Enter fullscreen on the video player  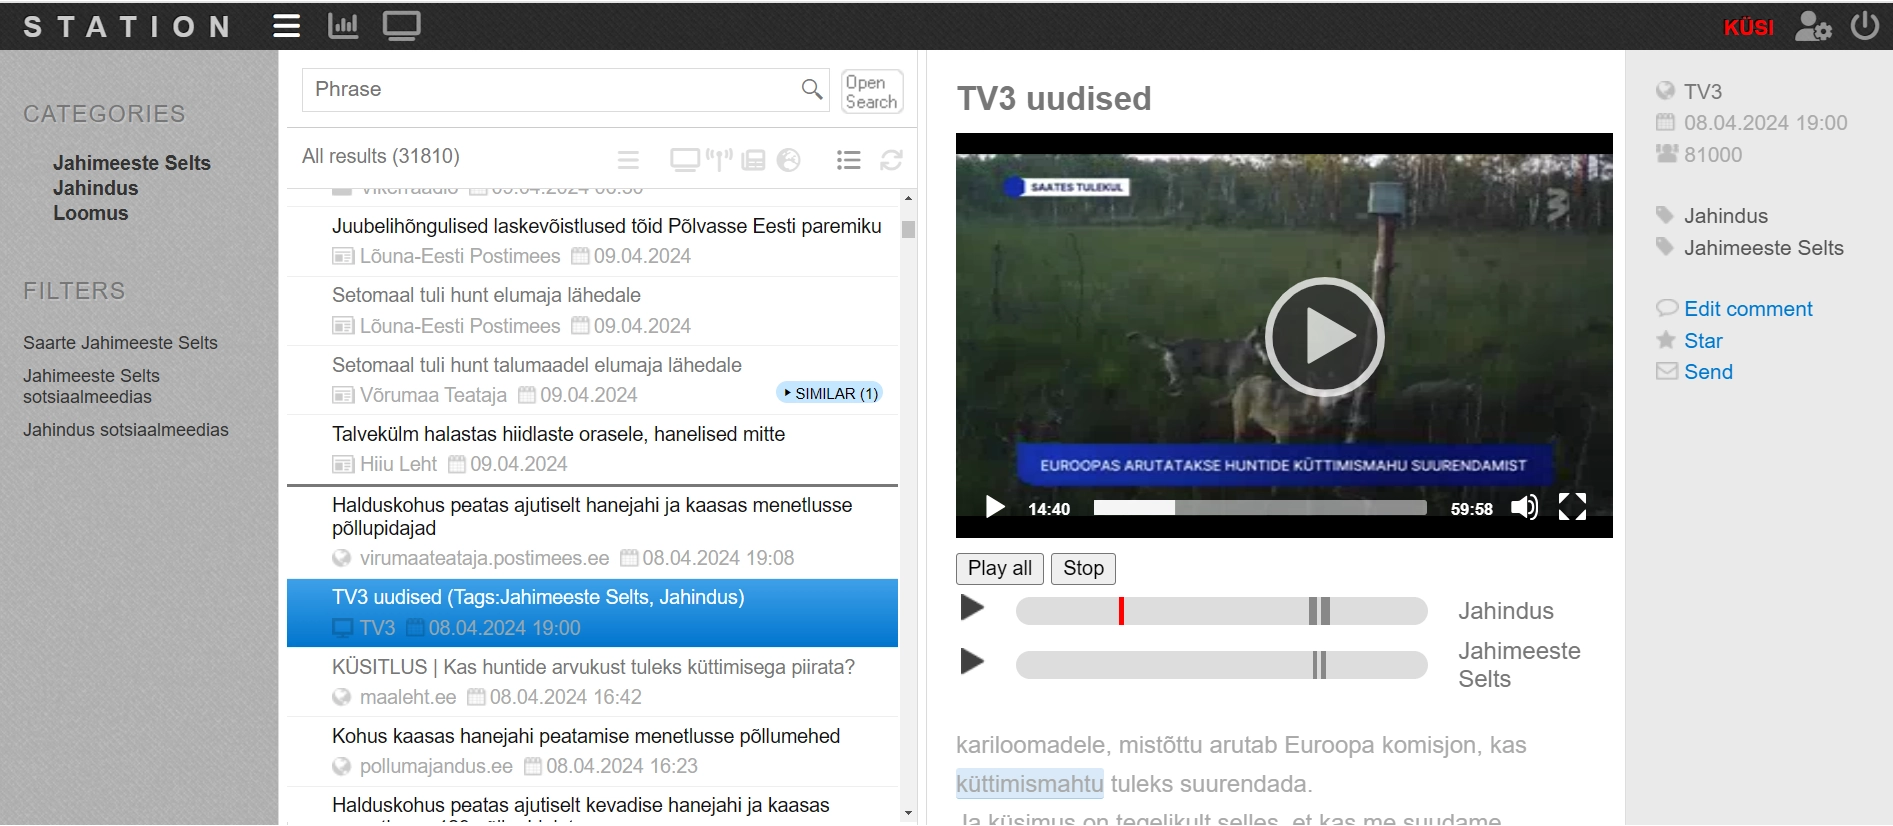coord(1572,508)
